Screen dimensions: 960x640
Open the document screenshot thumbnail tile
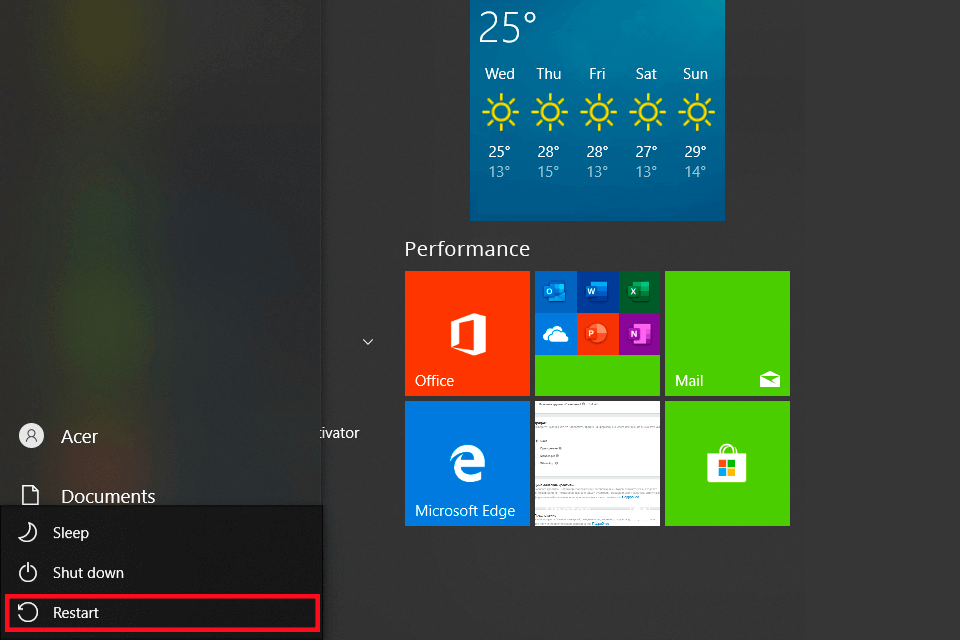coord(597,463)
